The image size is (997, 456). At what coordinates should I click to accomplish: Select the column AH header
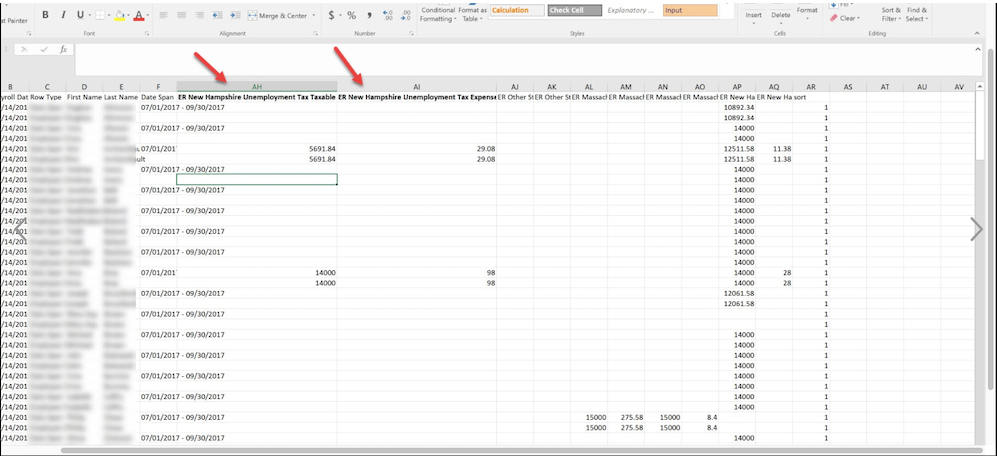coord(257,87)
